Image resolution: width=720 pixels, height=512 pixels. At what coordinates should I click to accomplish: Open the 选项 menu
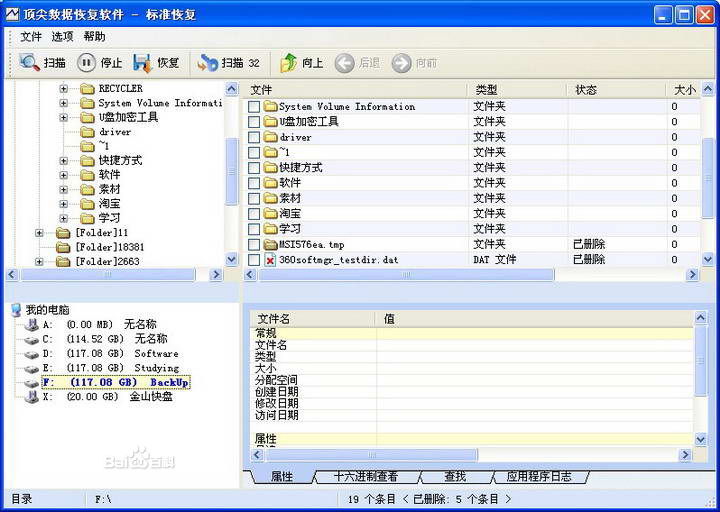pyautogui.click(x=62, y=37)
